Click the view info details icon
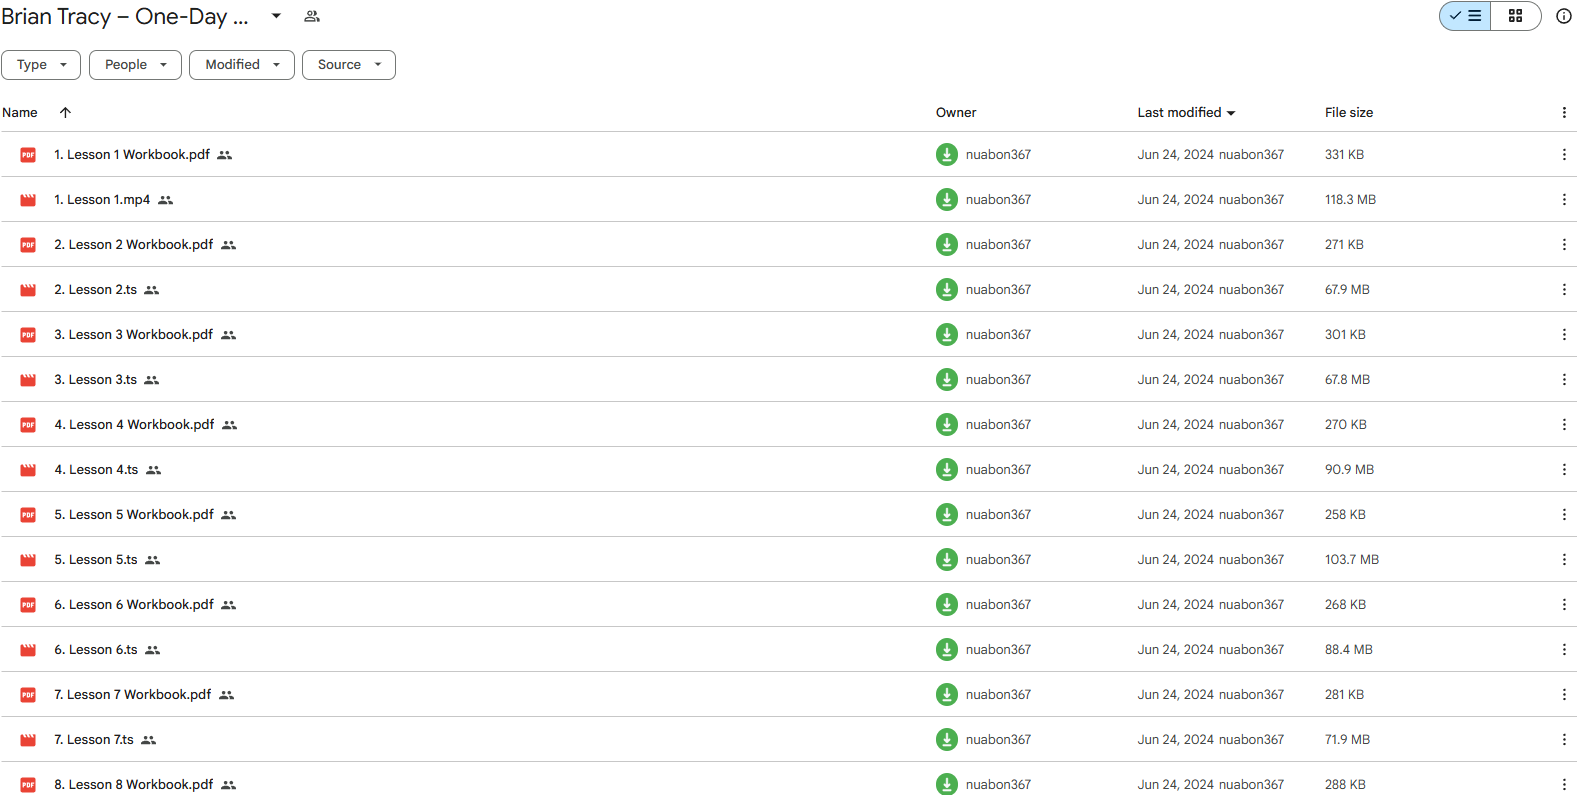The image size is (1577, 795). click(x=1564, y=16)
